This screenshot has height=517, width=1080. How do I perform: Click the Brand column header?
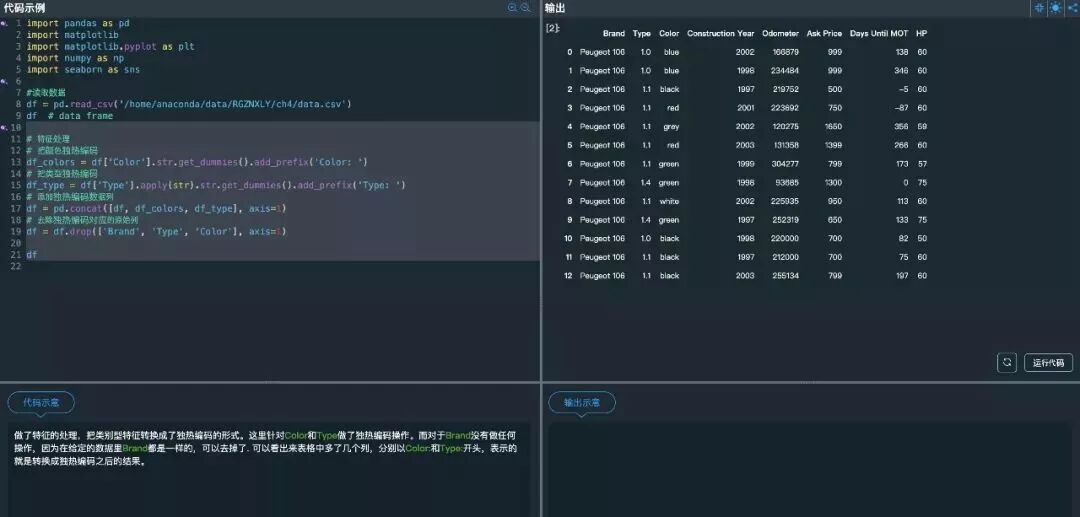coord(614,33)
